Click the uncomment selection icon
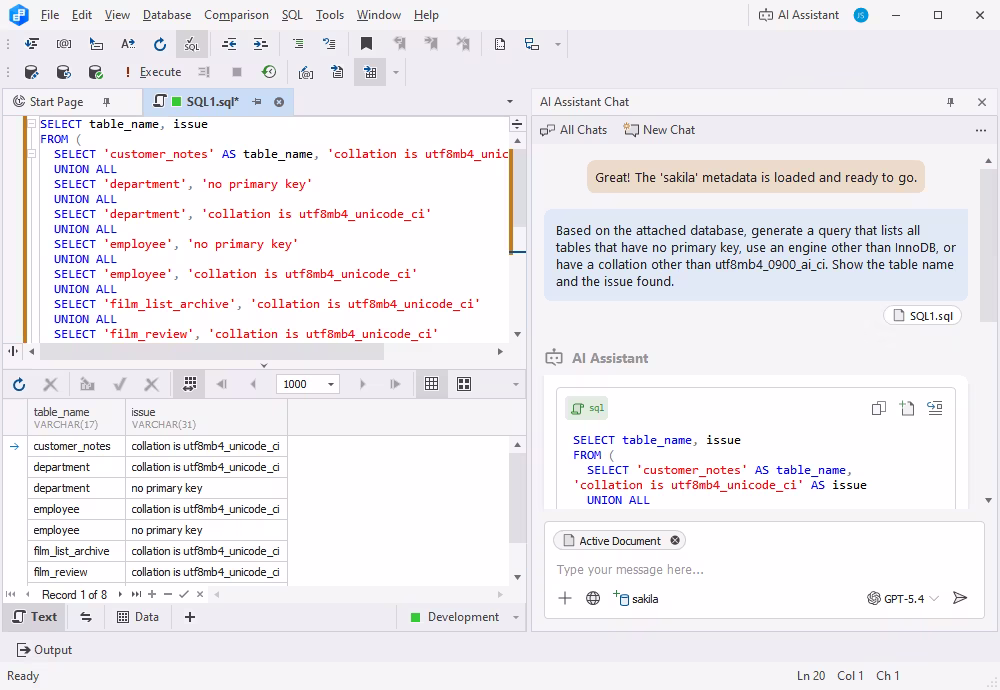 pos(329,44)
